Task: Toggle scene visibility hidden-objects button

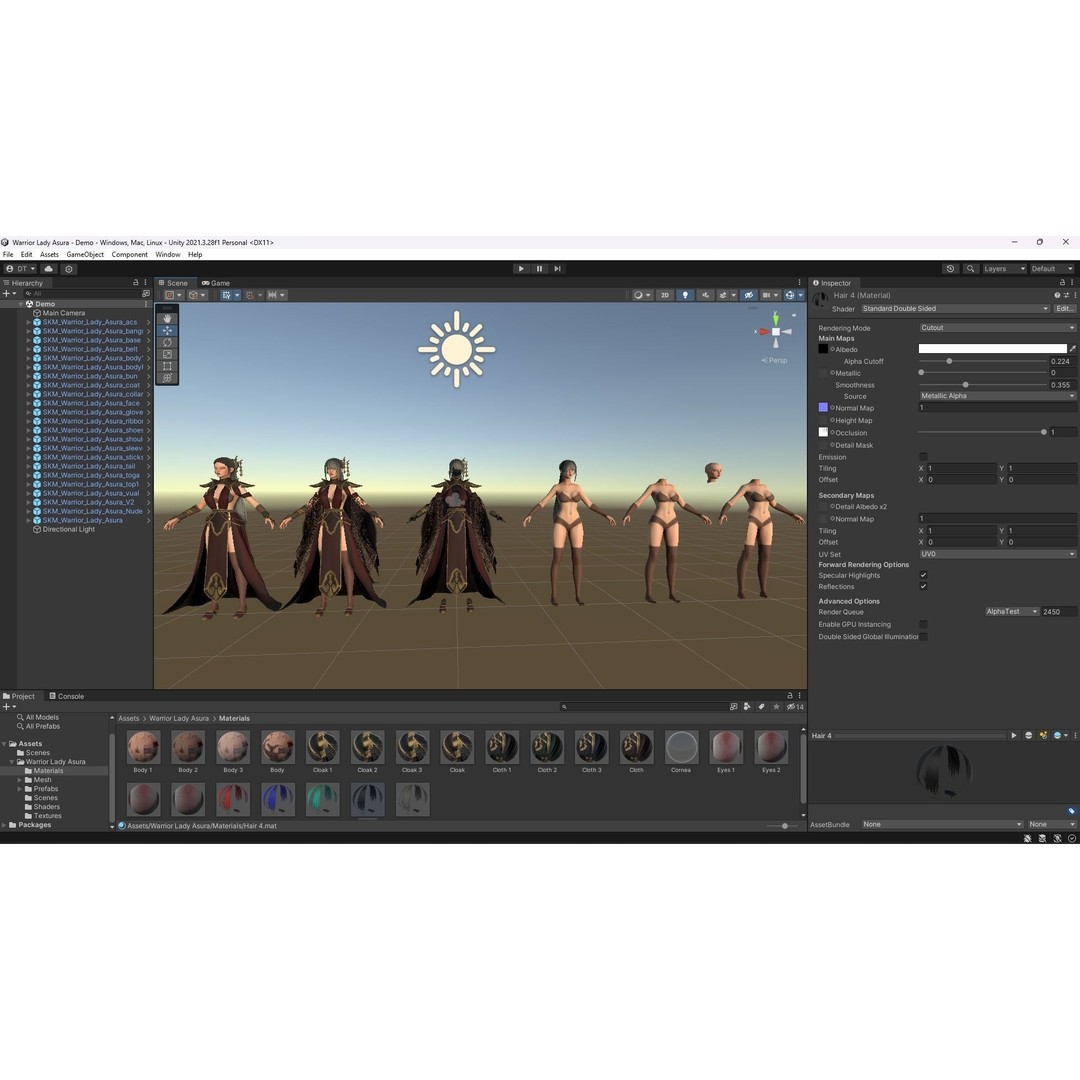Action: 749,295
